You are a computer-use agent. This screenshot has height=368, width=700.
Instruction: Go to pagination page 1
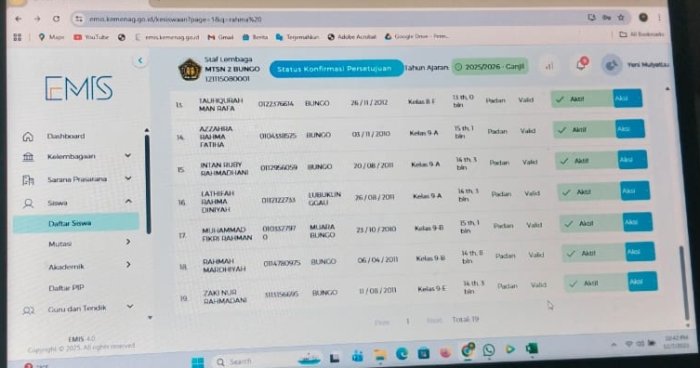click(x=408, y=321)
